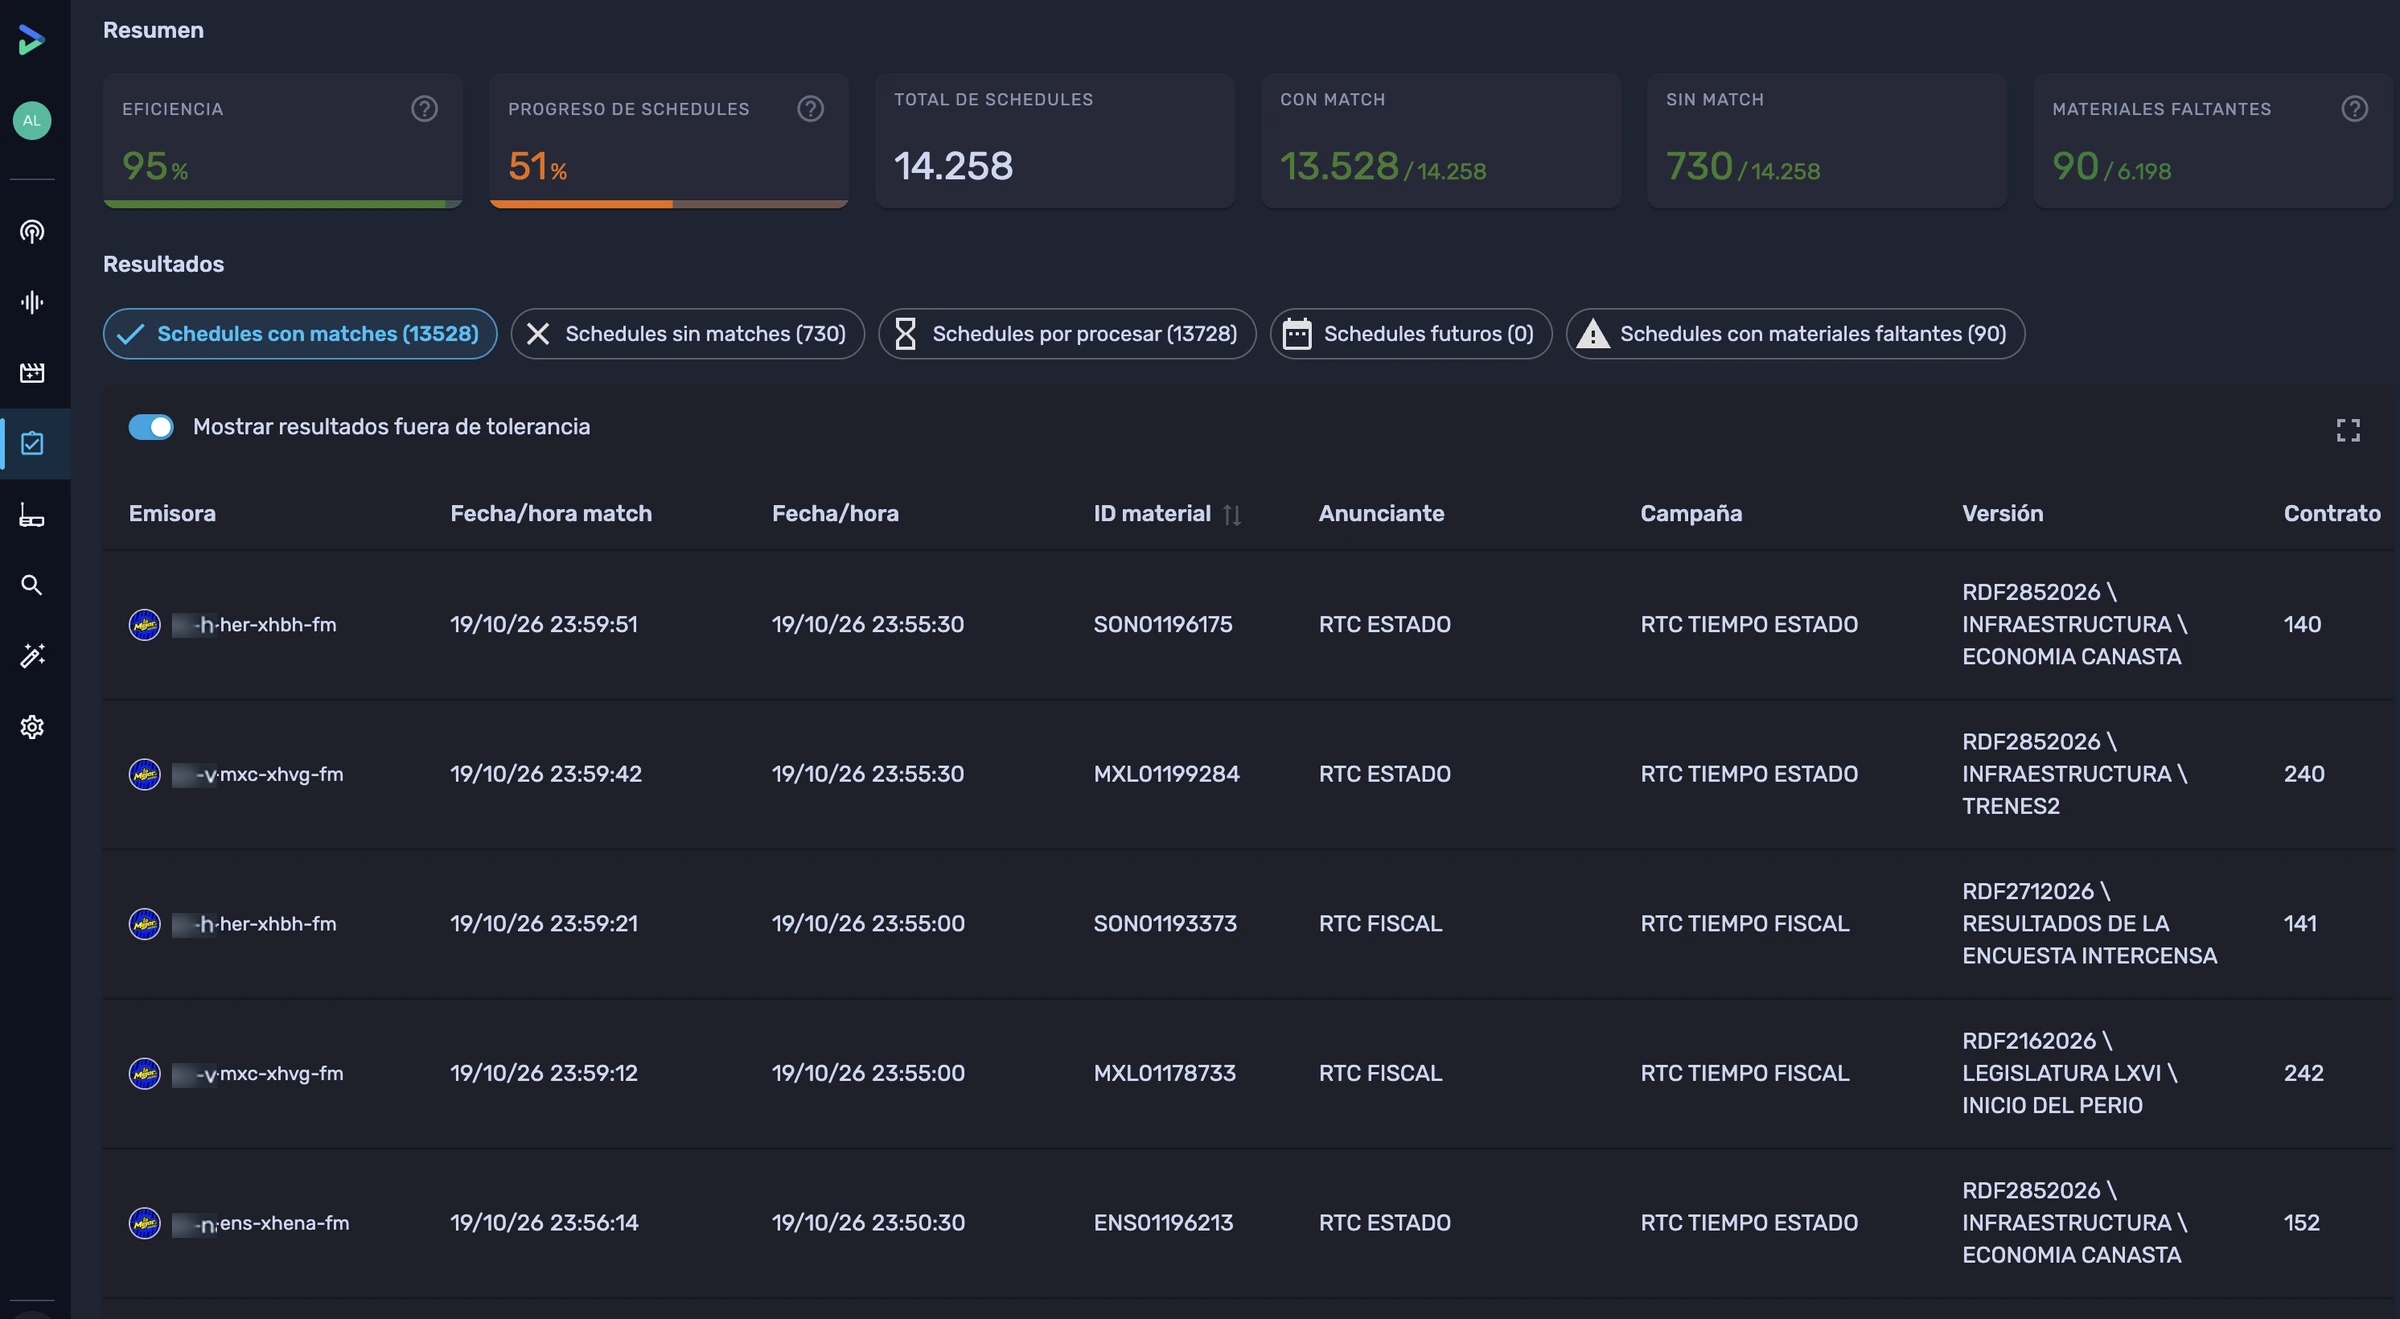Click match time 19/10/26 23:59:51
The width and height of the screenshot is (2400, 1319).
544,625
